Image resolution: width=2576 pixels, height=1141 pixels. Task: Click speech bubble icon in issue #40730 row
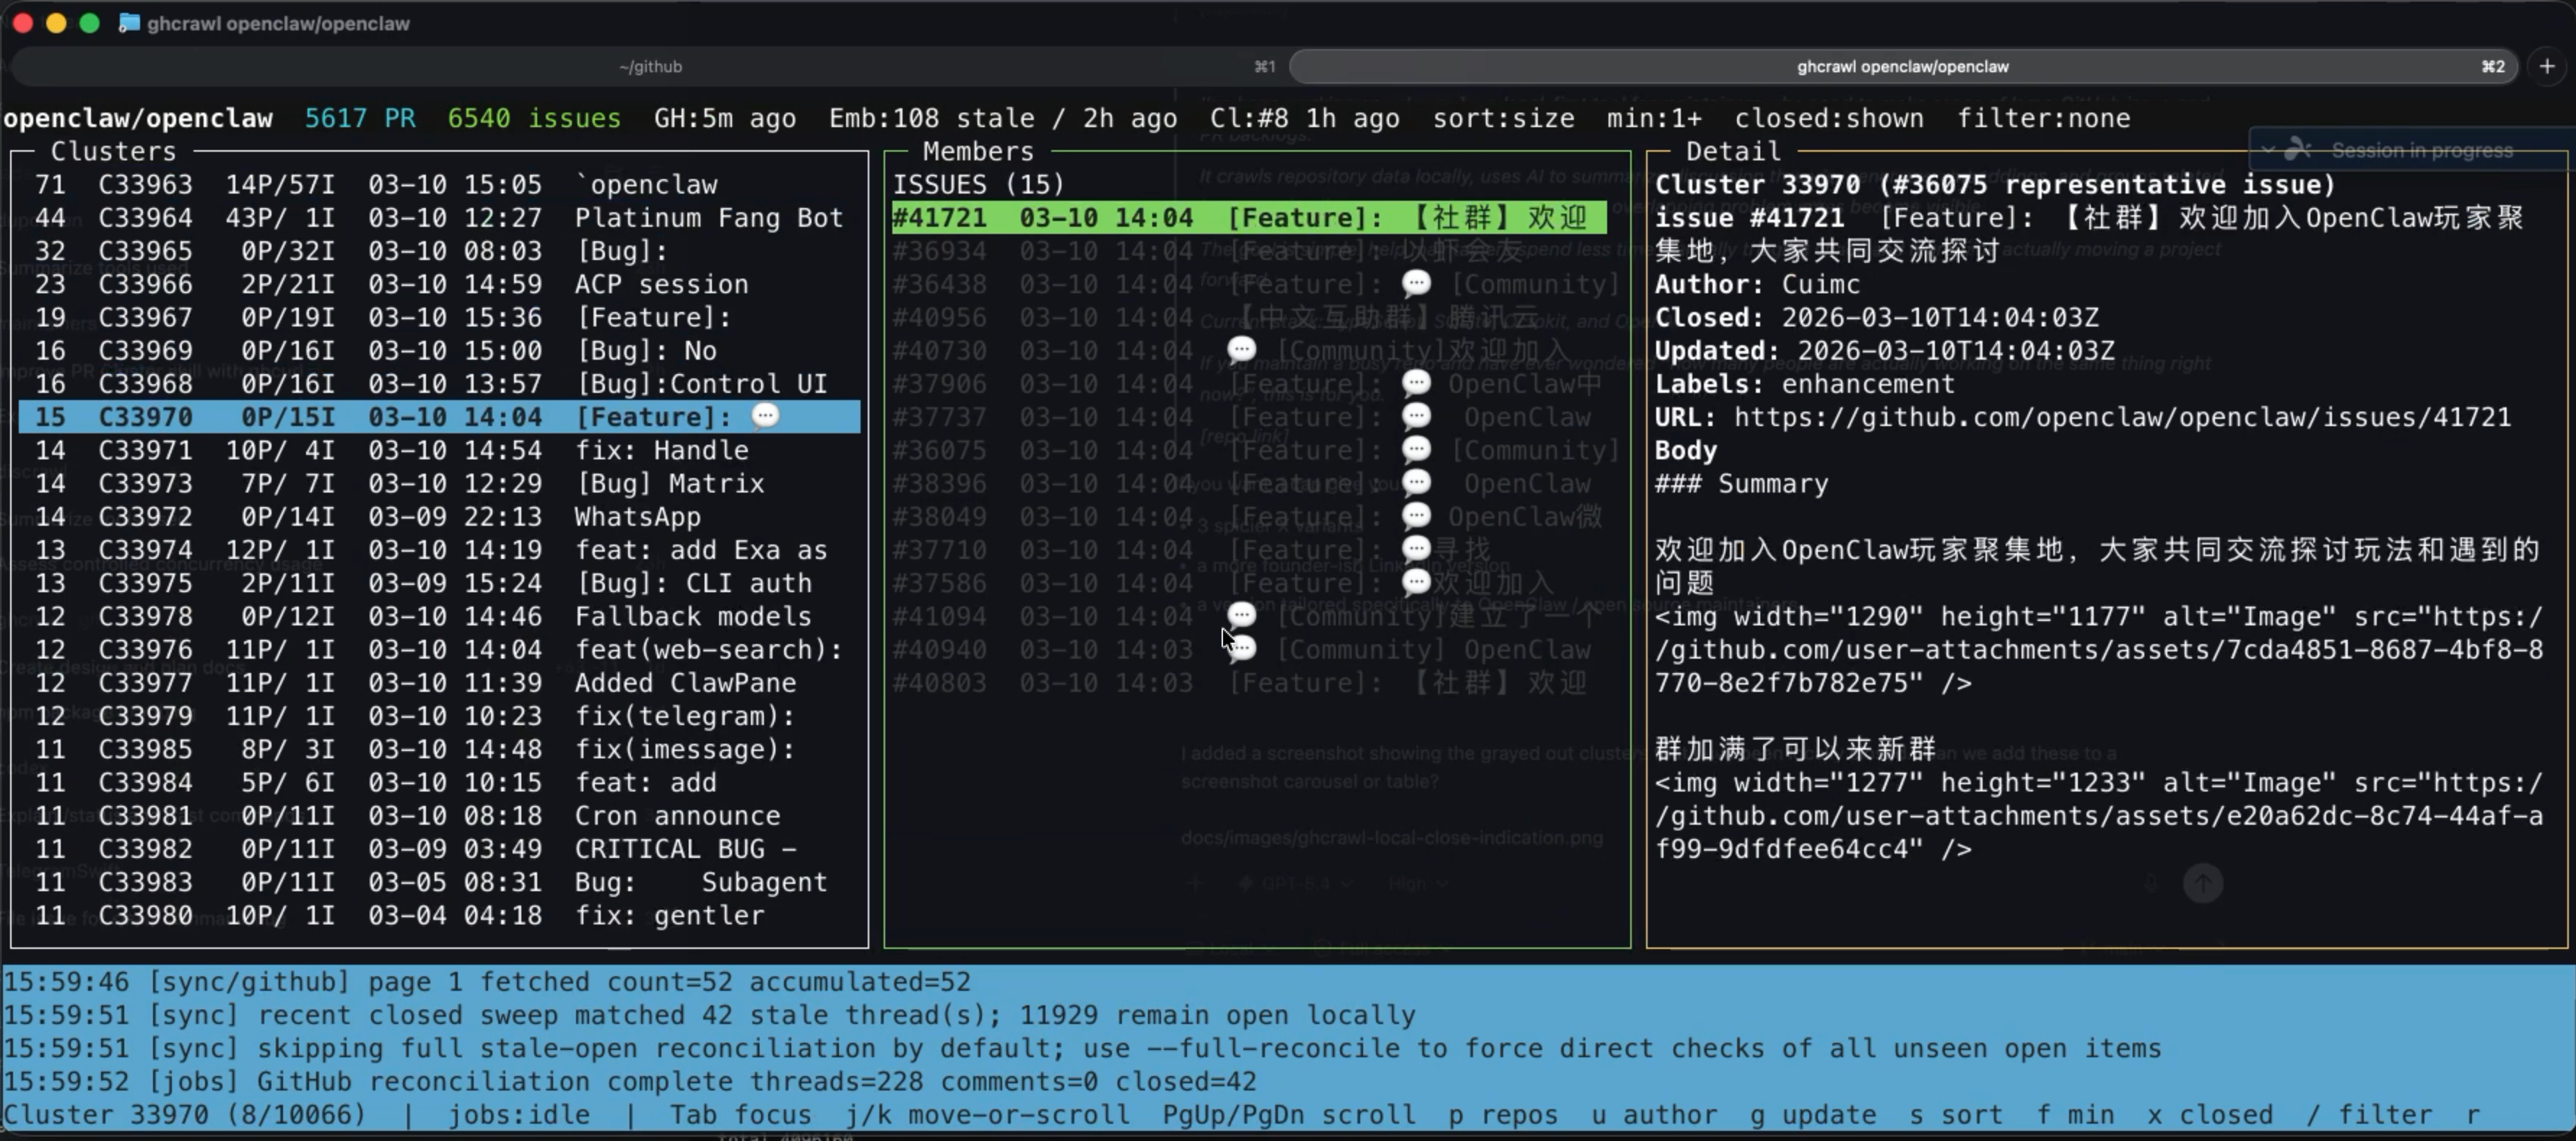[x=1241, y=349]
